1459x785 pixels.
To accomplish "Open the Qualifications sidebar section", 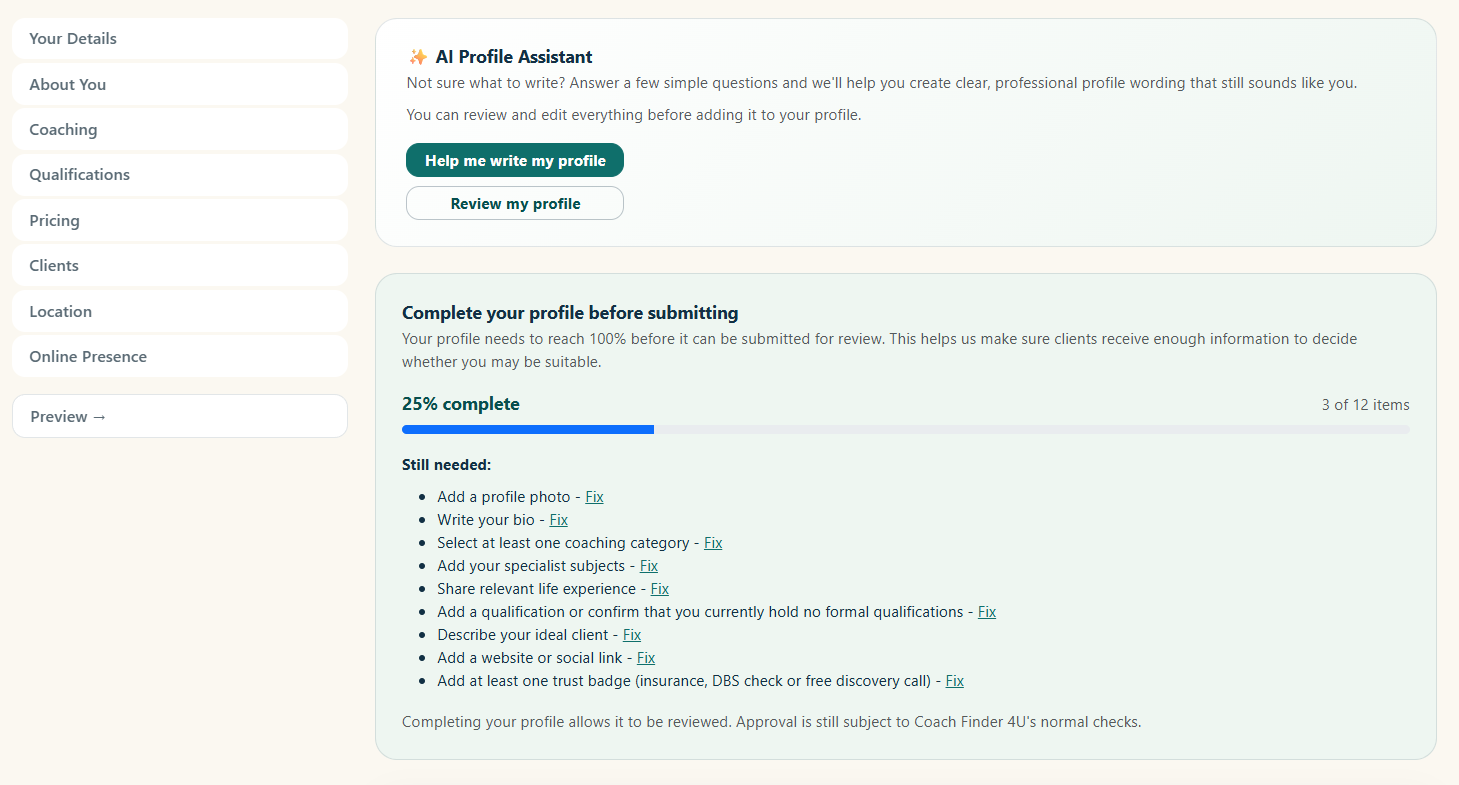I will (x=180, y=175).
